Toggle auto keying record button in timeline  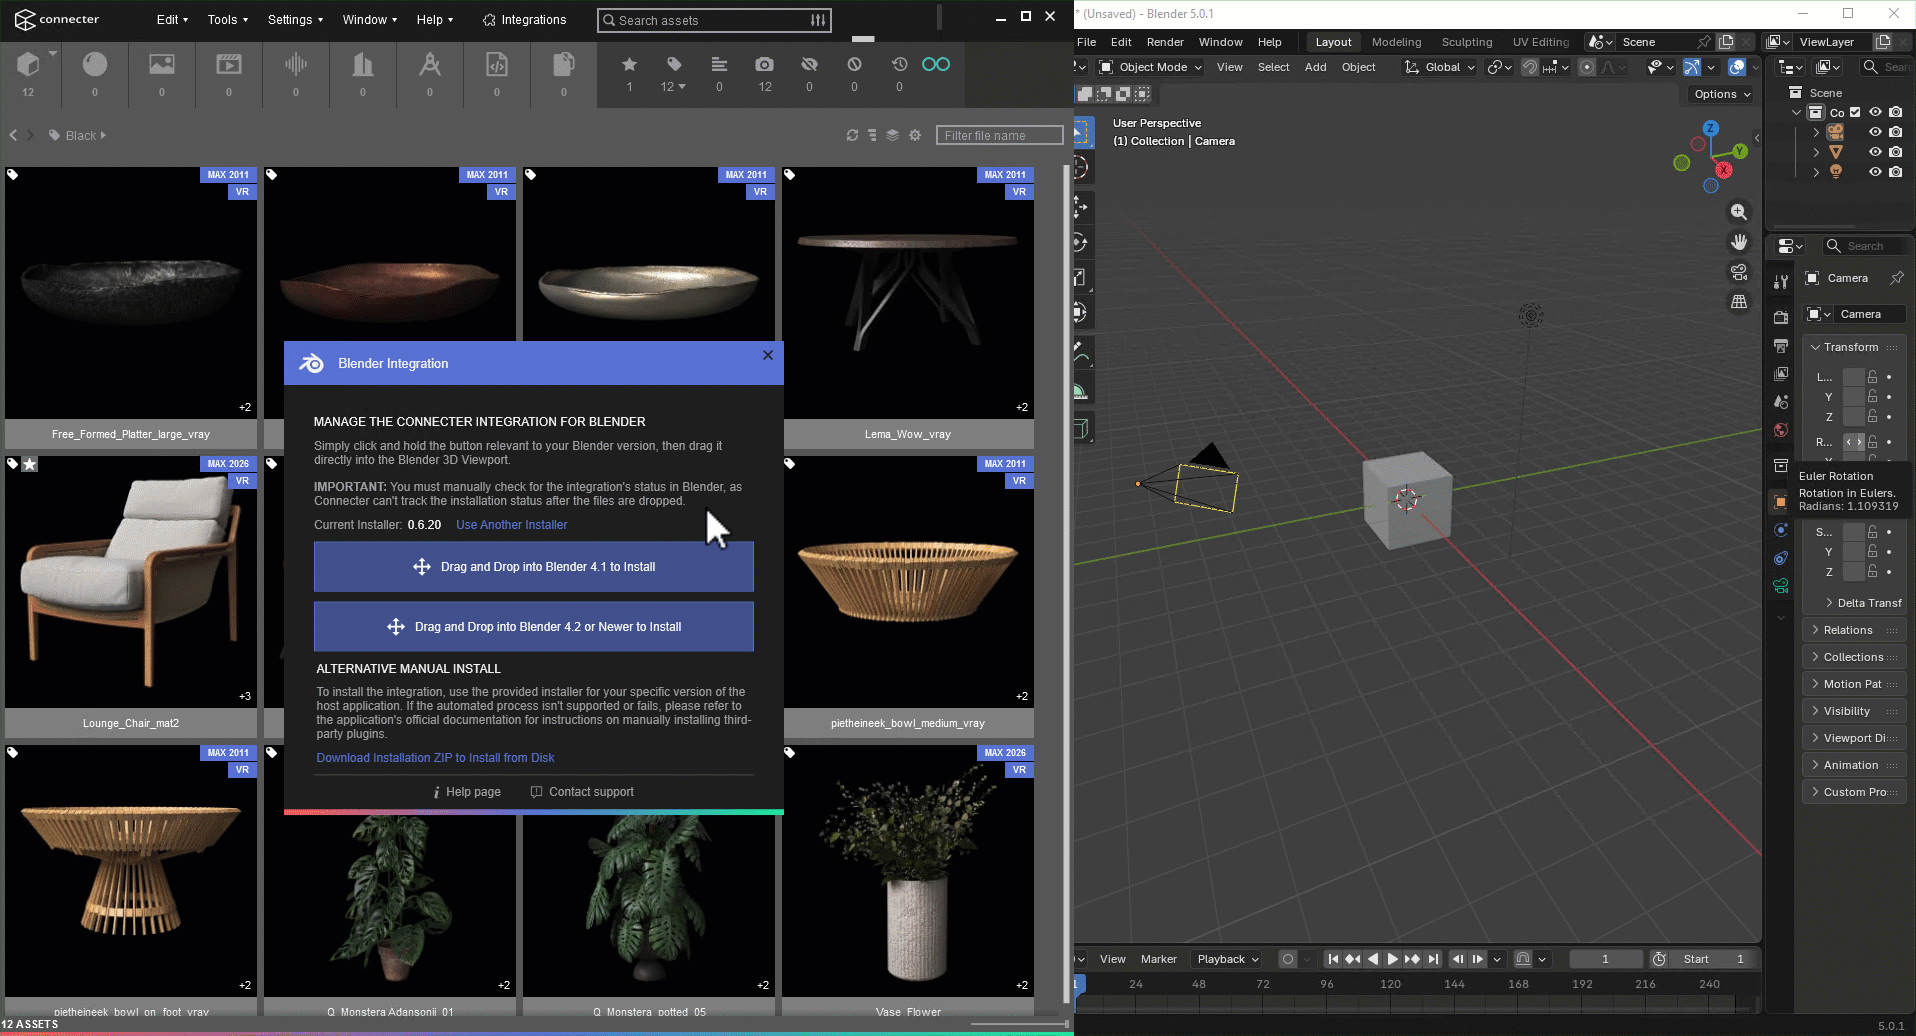click(1288, 959)
